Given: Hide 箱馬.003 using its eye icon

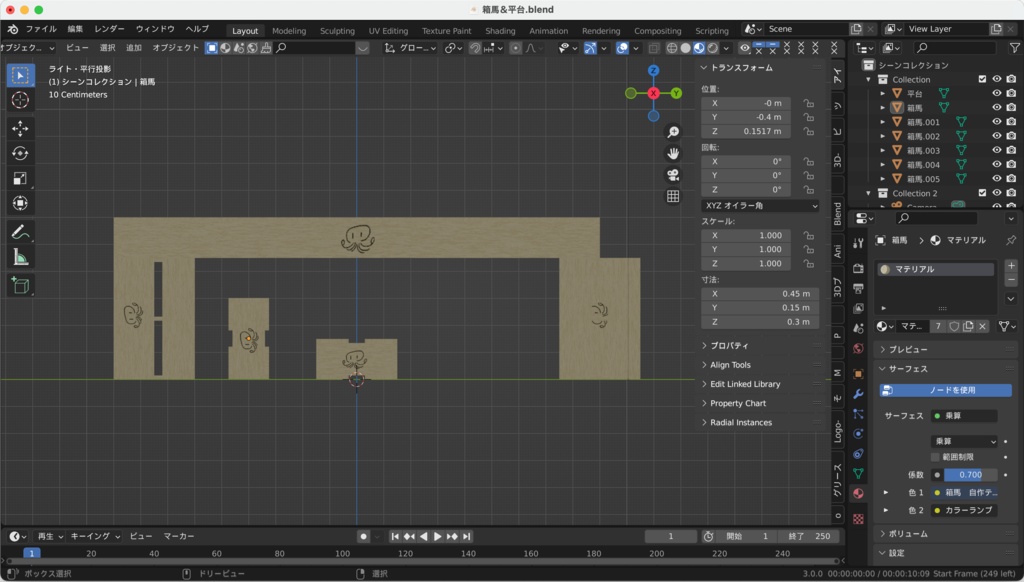Looking at the screenshot, I should pos(996,150).
